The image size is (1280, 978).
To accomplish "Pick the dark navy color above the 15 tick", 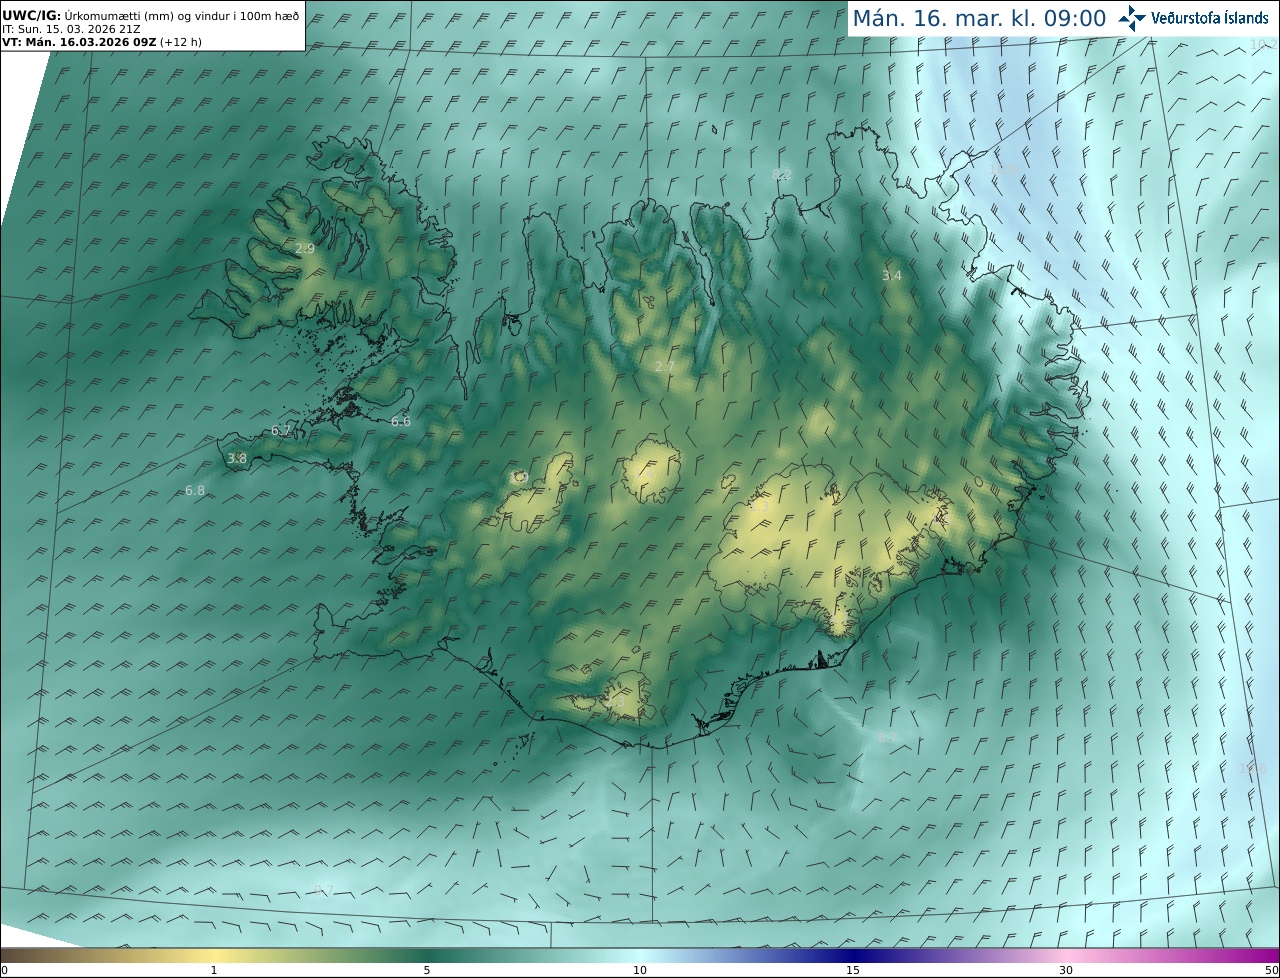I will coord(853,956).
